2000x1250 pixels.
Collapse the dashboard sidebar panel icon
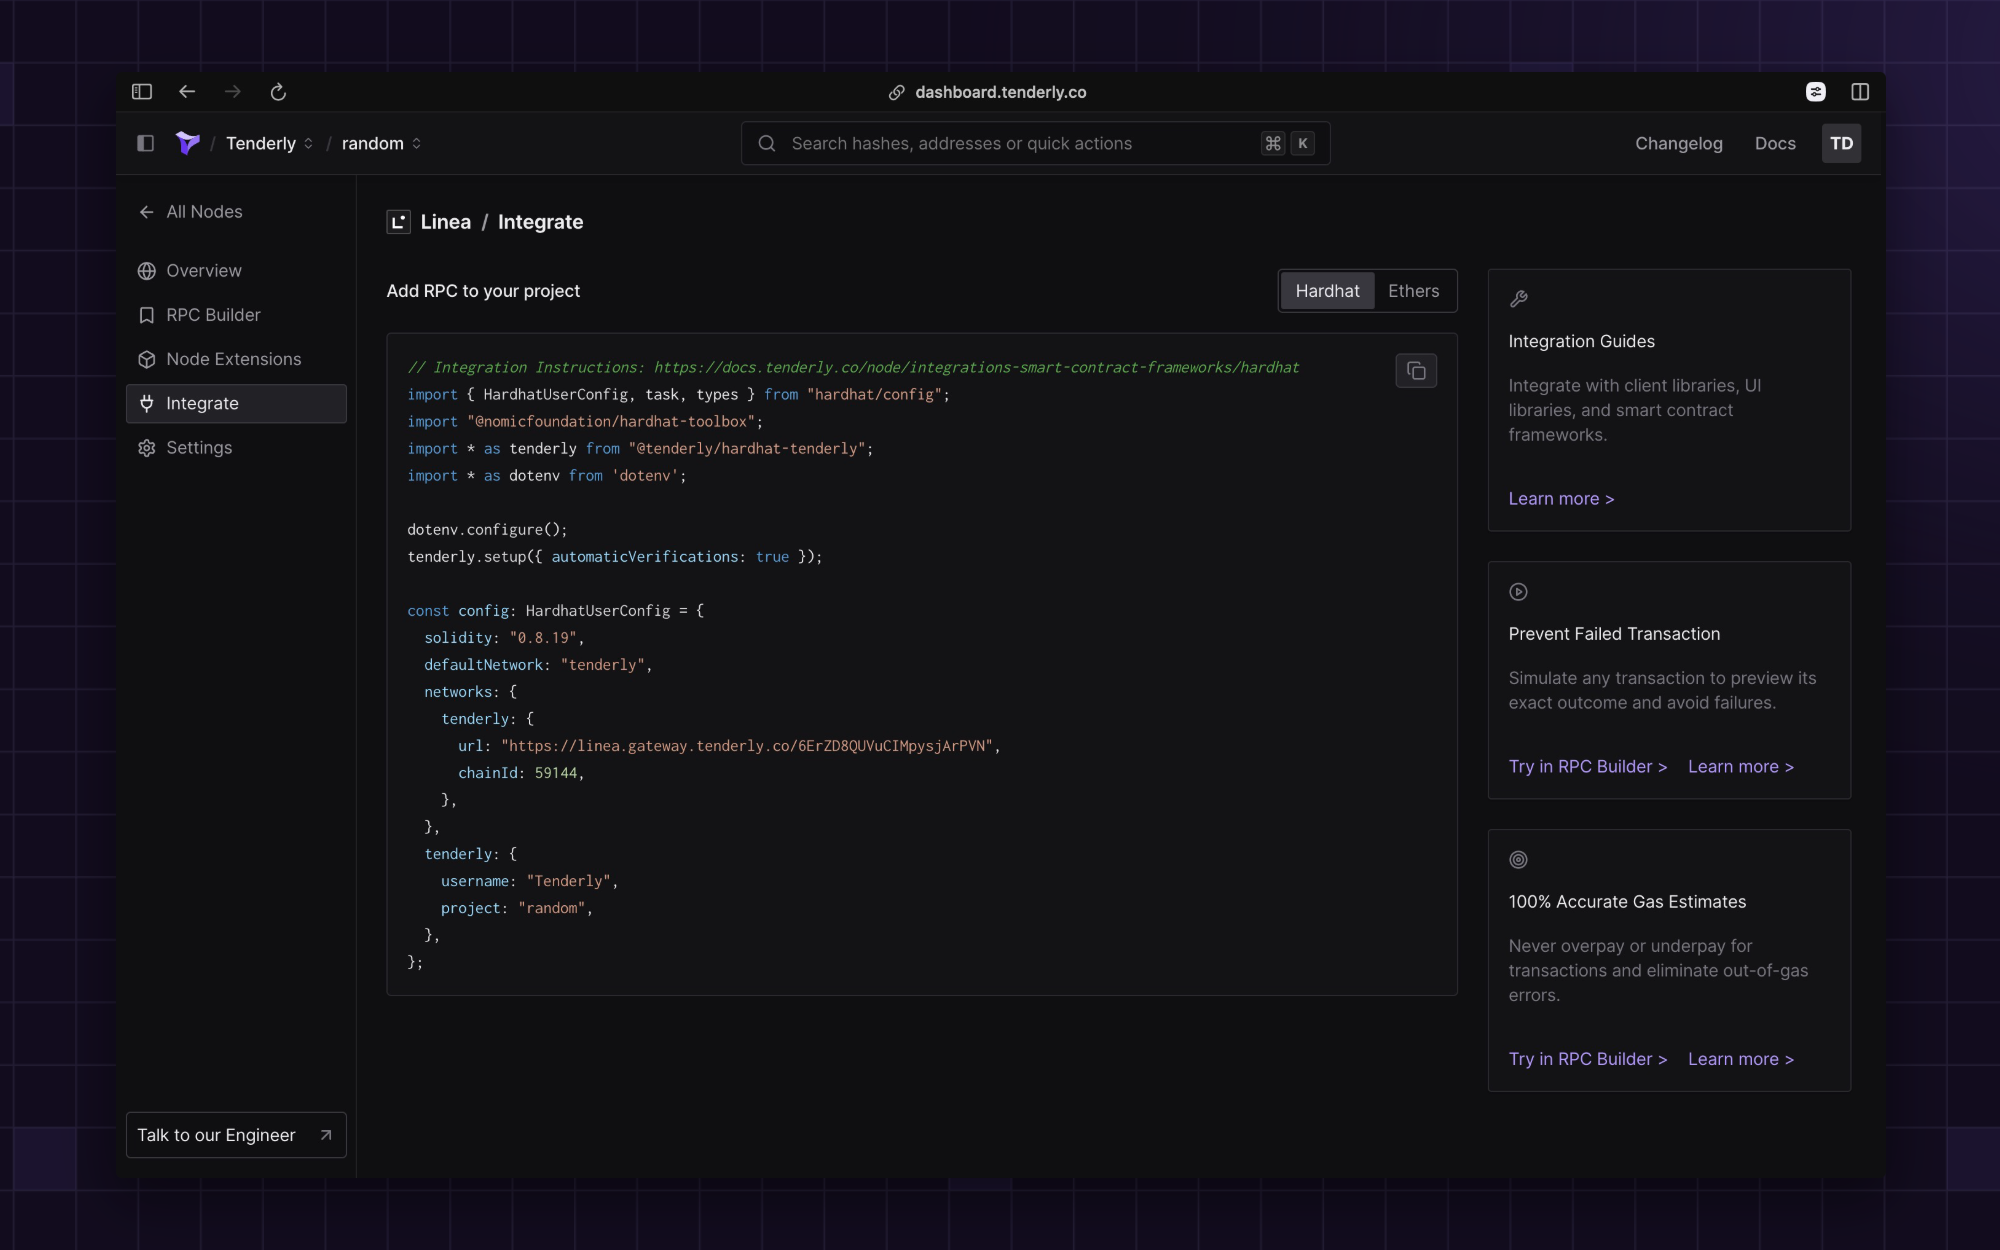click(145, 143)
